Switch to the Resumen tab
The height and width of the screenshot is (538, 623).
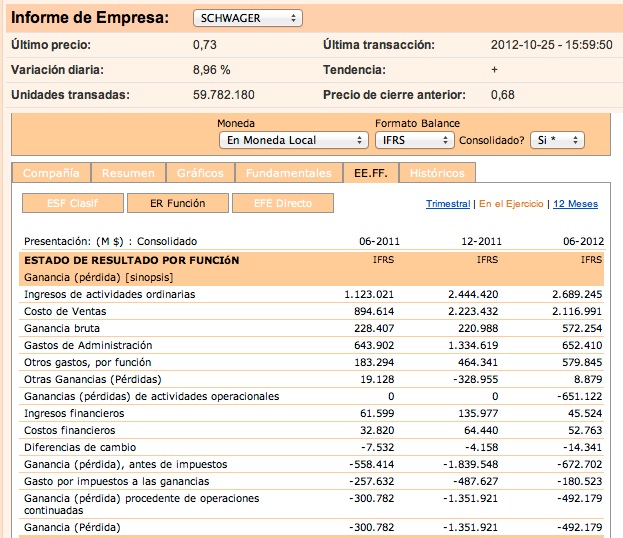[128, 173]
